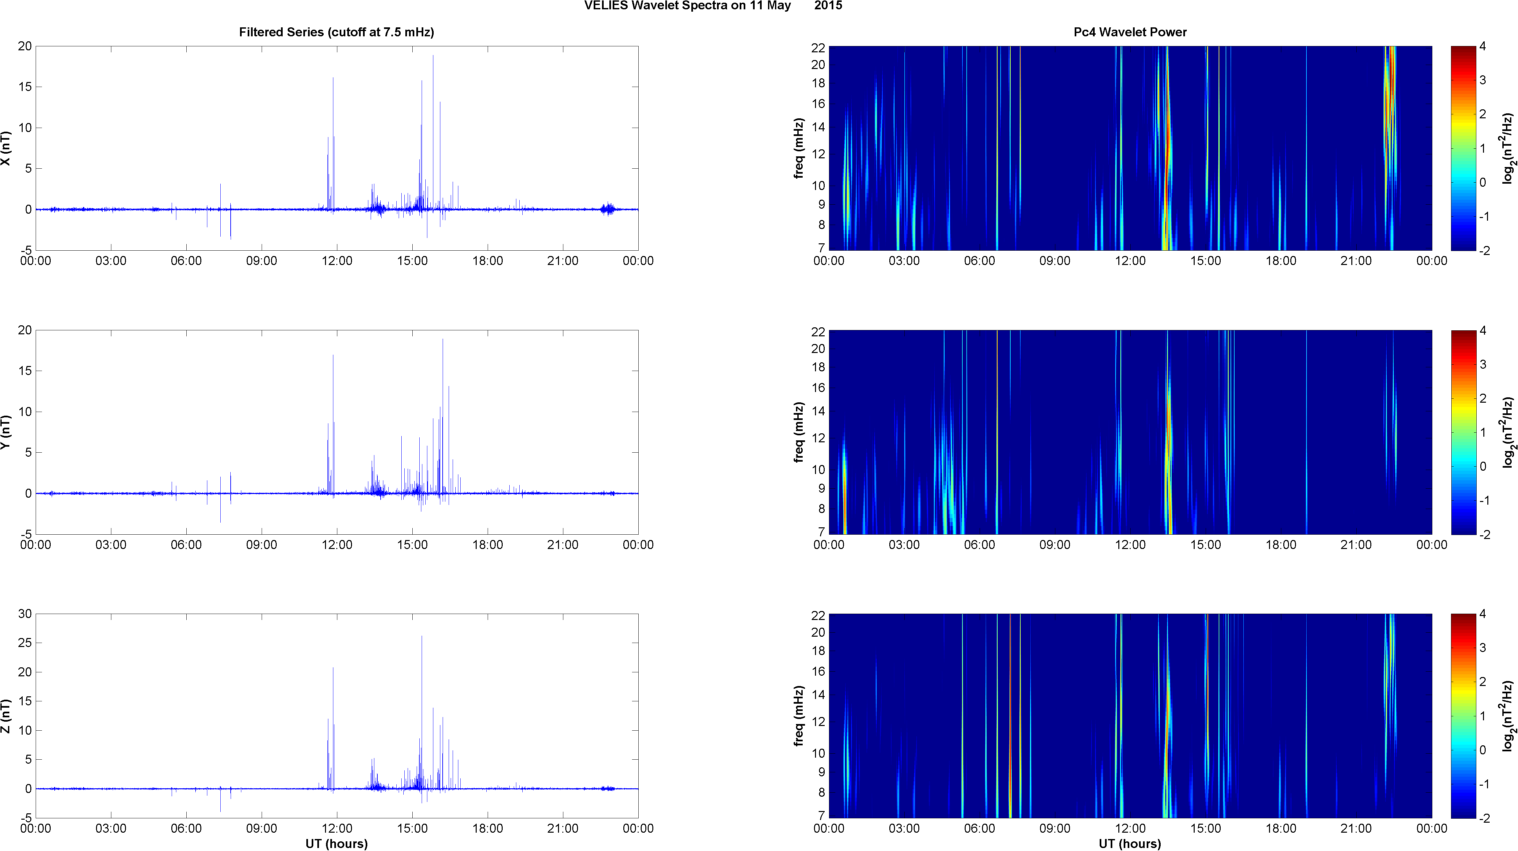Click the Y (nT) axis label
The height and width of the screenshot is (851, 1518).
(x=6, y=432)
